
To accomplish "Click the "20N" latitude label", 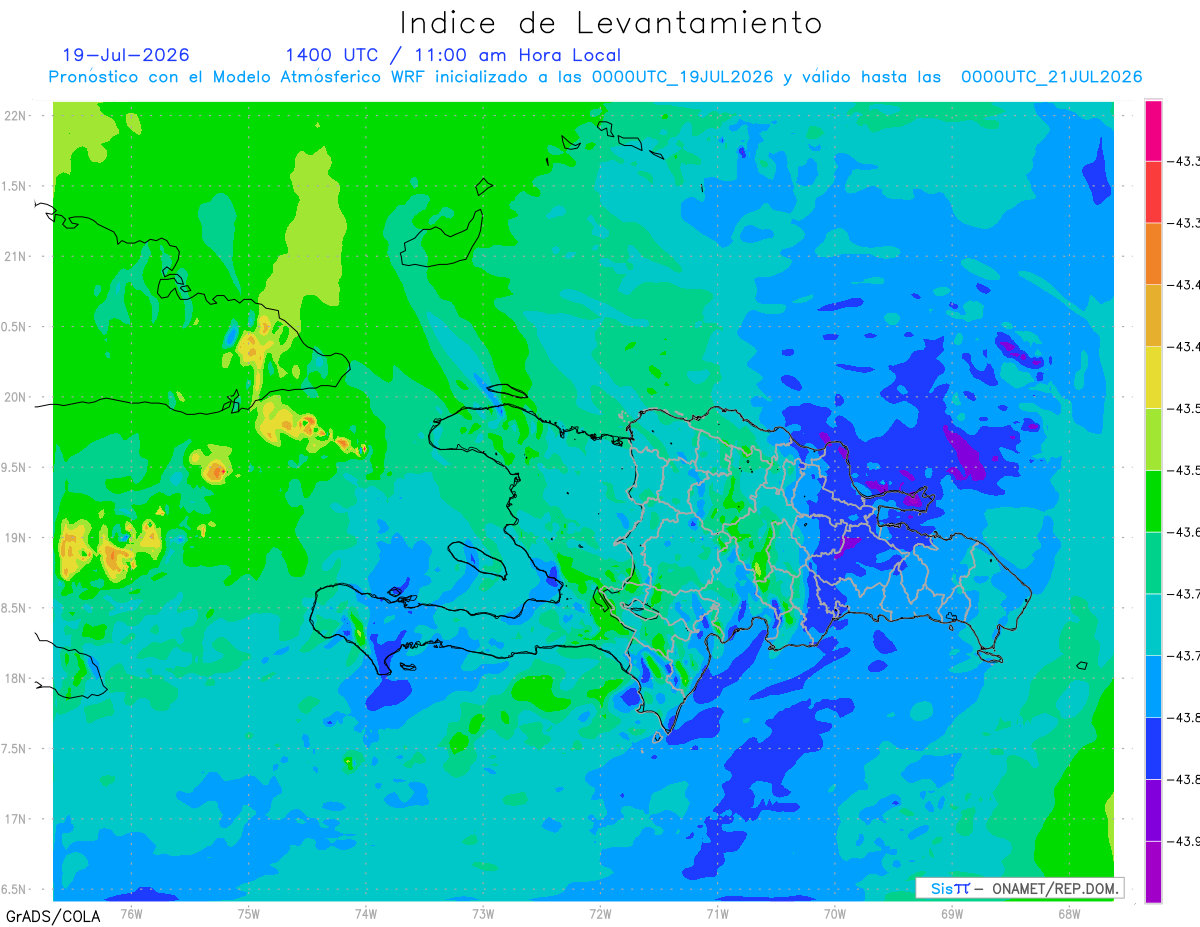I will coord(16,397).
